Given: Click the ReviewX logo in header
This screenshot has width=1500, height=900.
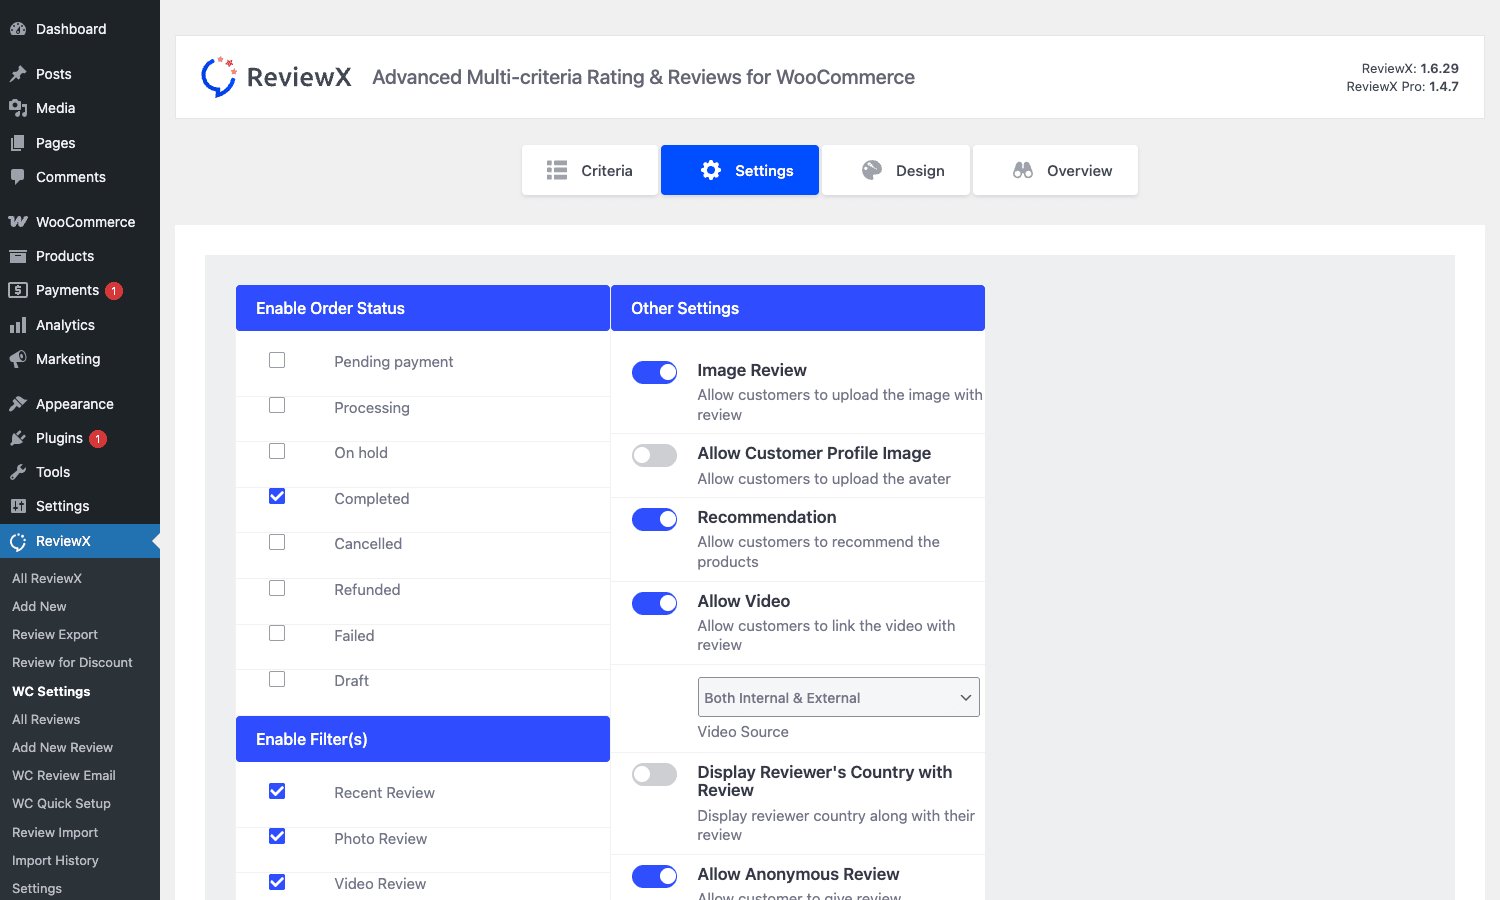Looking at the screenshot, I should point(276,77).
